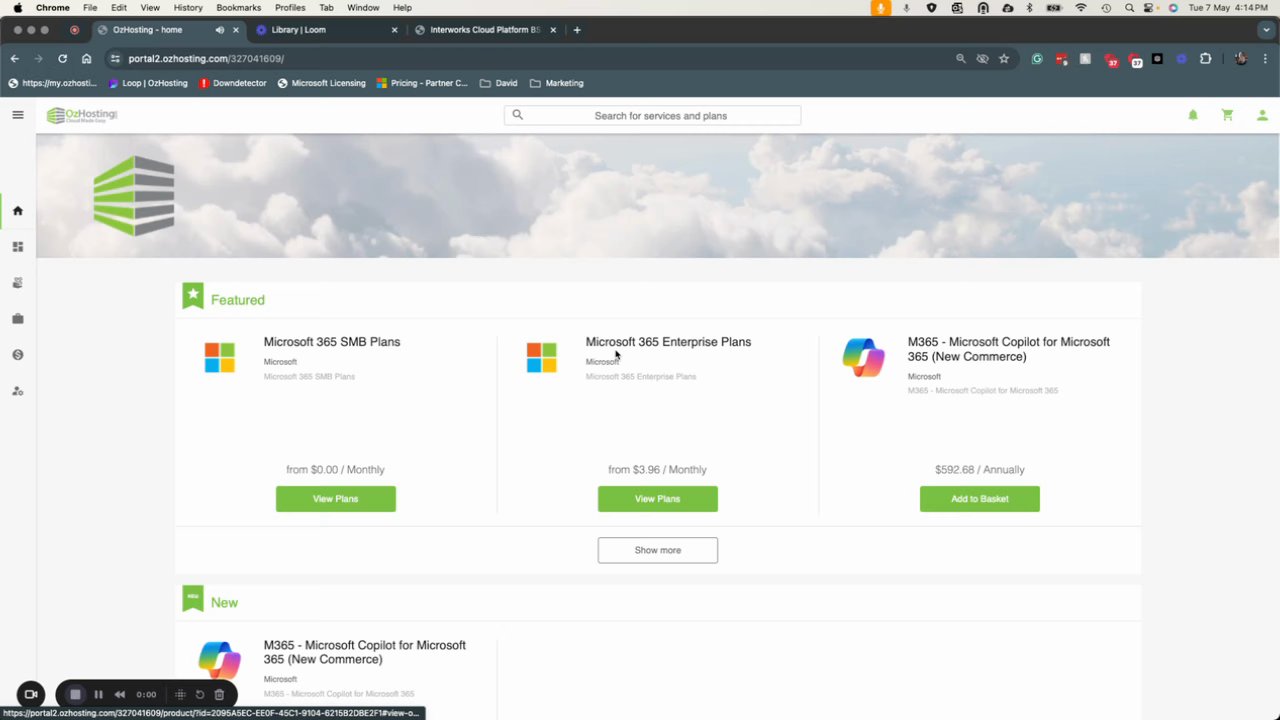Reload the browser page
The width and height of the screenshot is (1280, 720).
coord(62,58)
